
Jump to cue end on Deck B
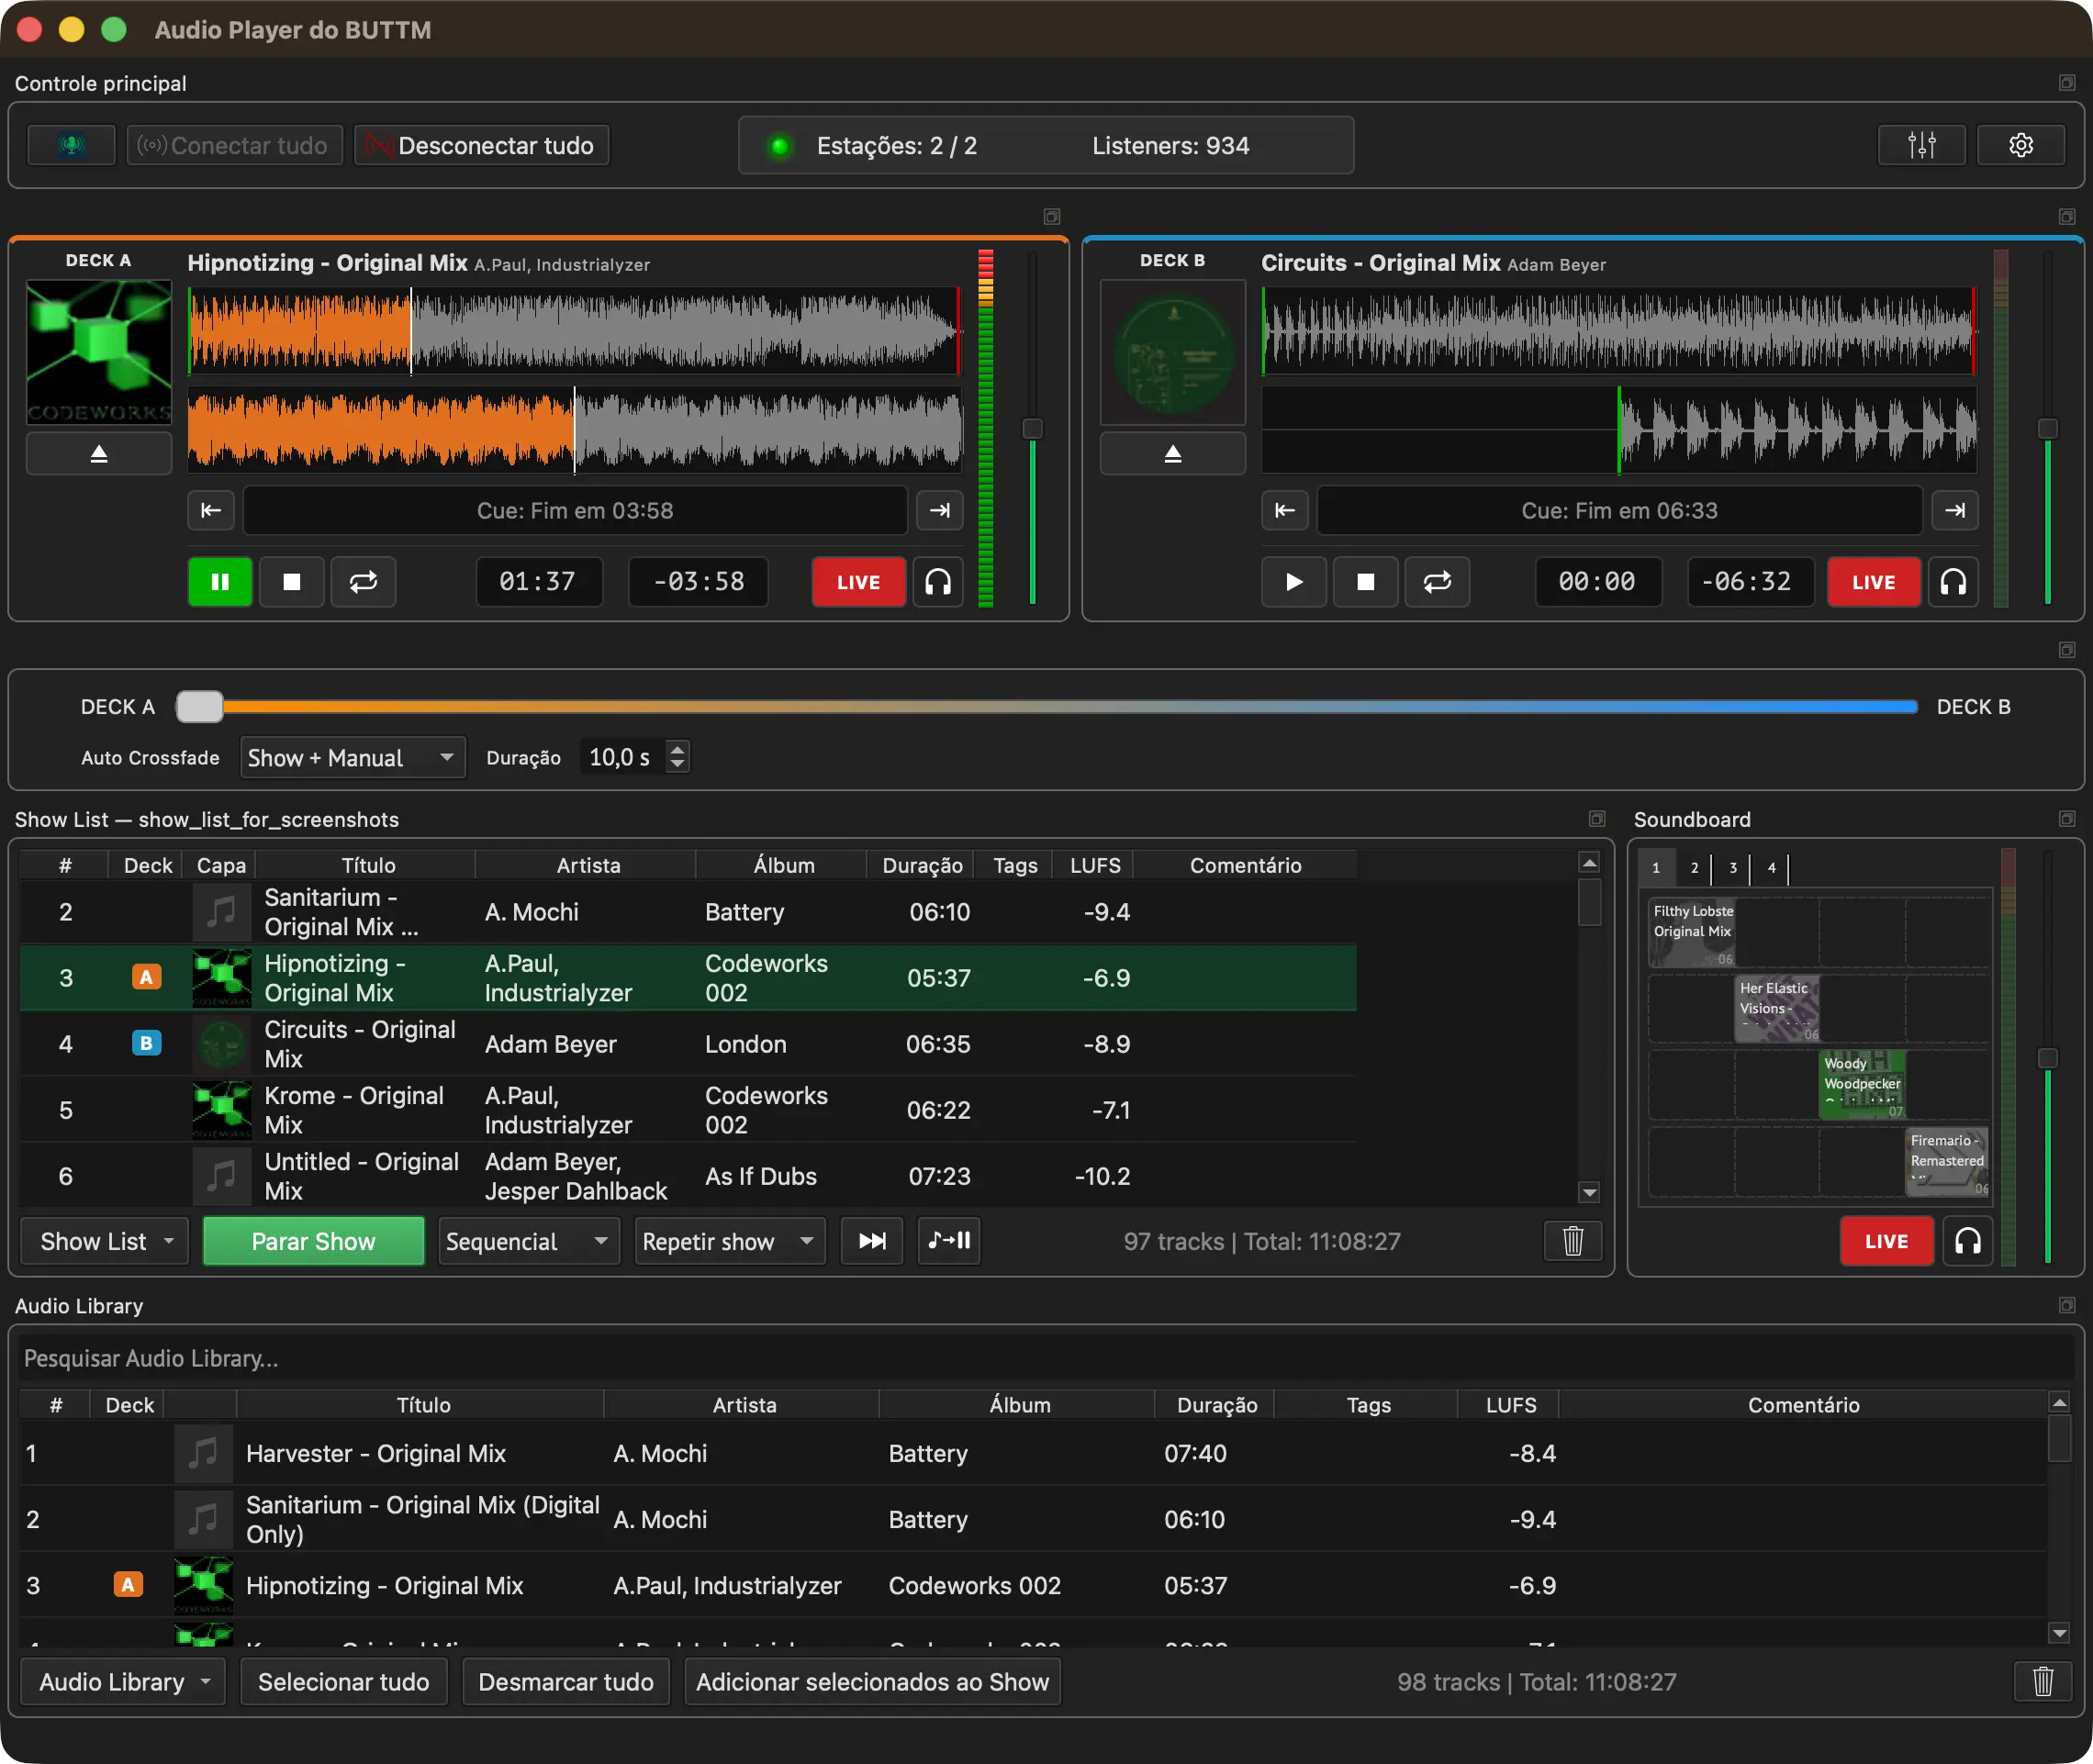point(1954,510)
